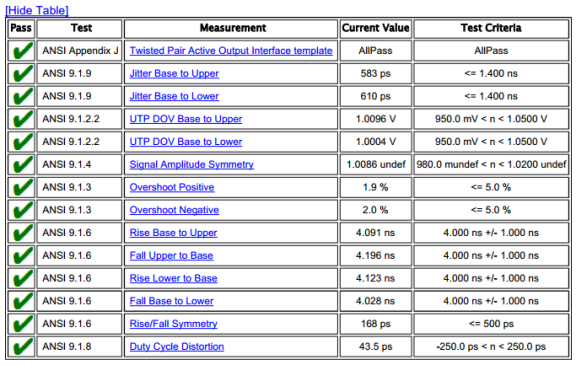The image size is (576, 366).
Task: Open Signal Amplitude Symmetry measurement
Action: 192,165
